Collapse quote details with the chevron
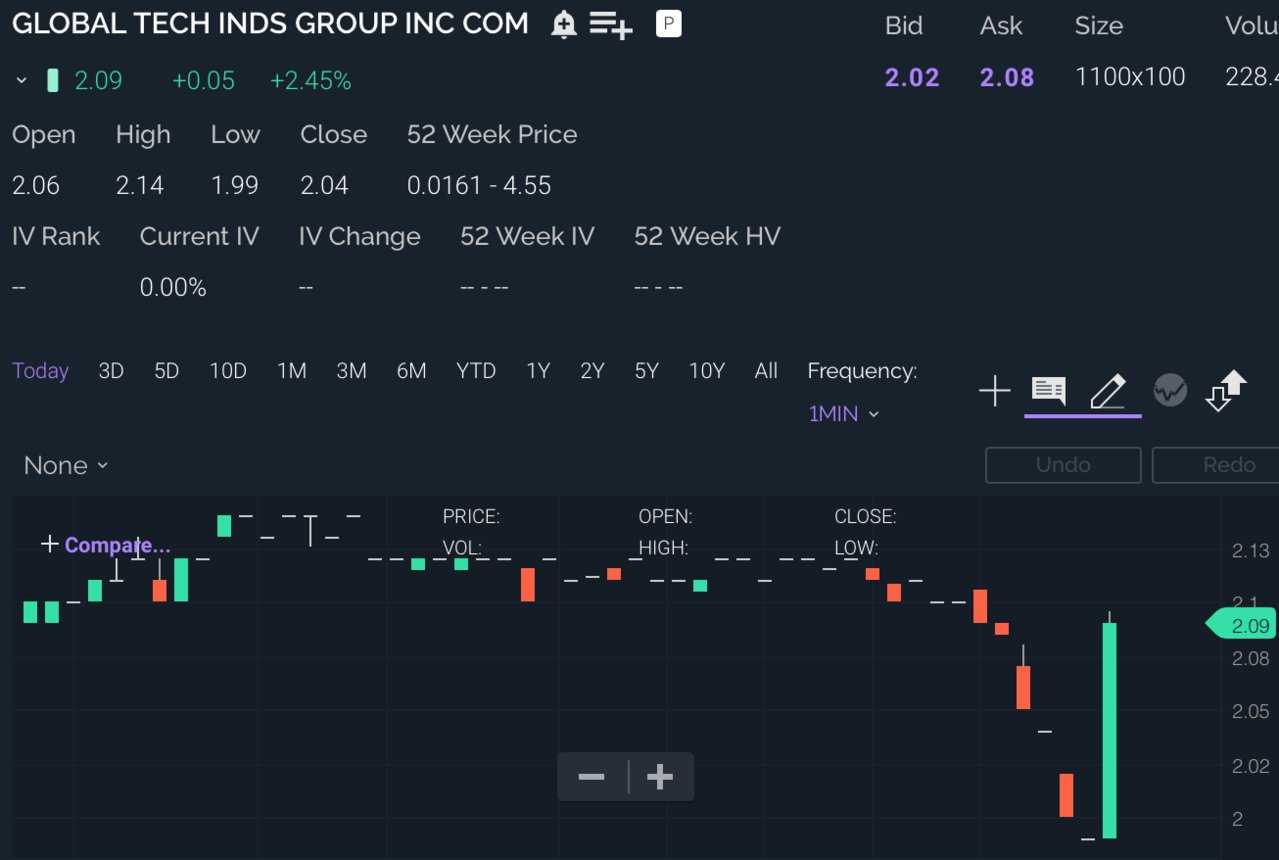The width and height of the screenshot is (1279, 860). pos(22,81)
